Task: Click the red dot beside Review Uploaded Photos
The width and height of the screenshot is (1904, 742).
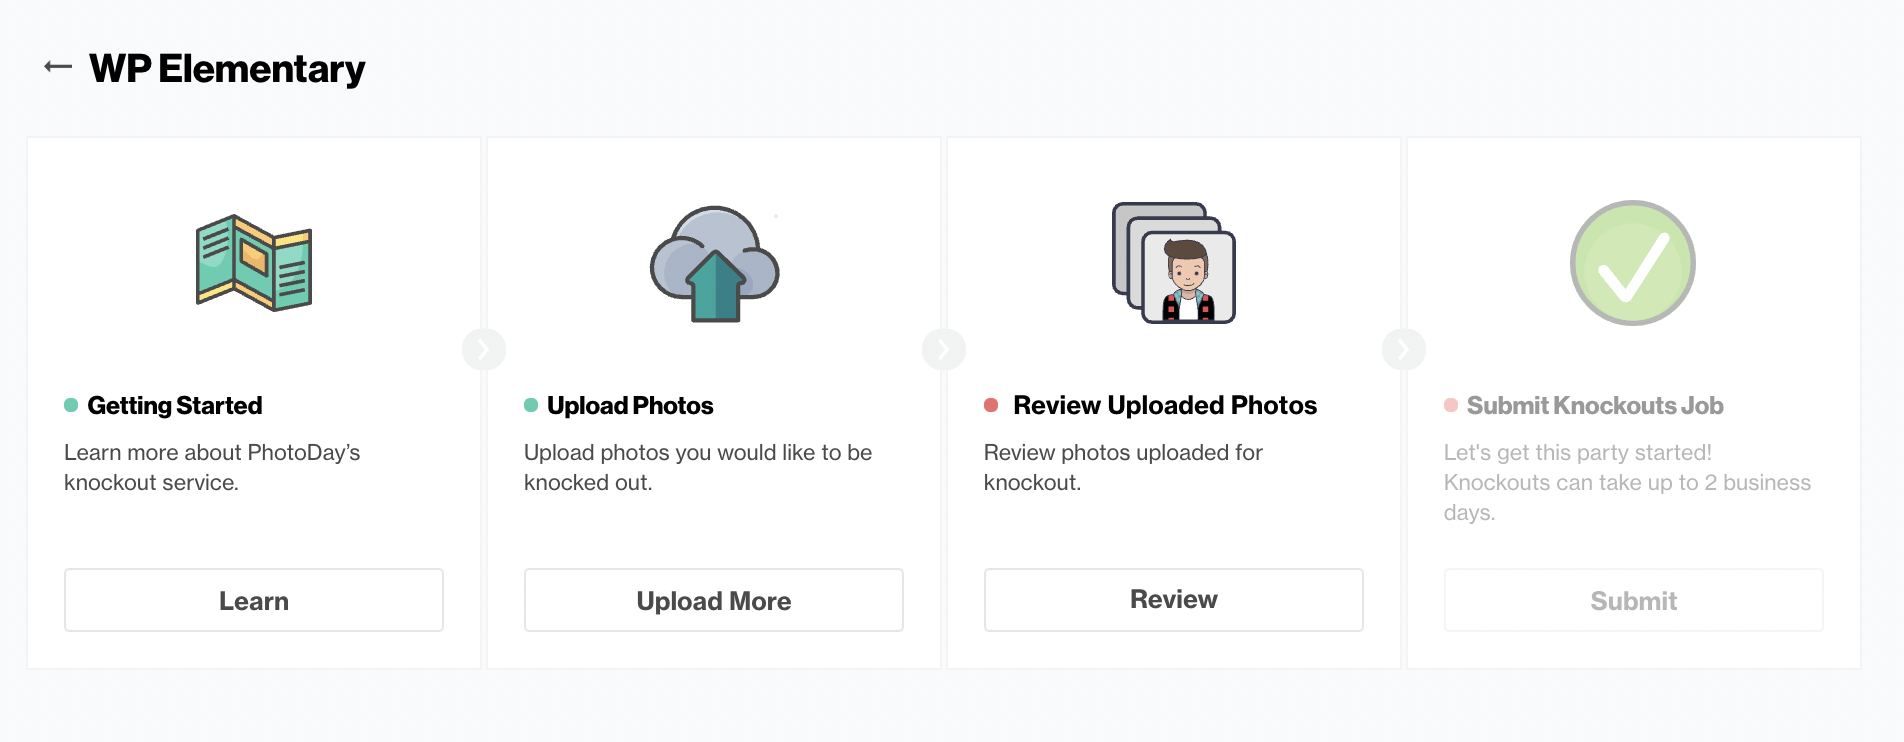Action: point(991,405)
